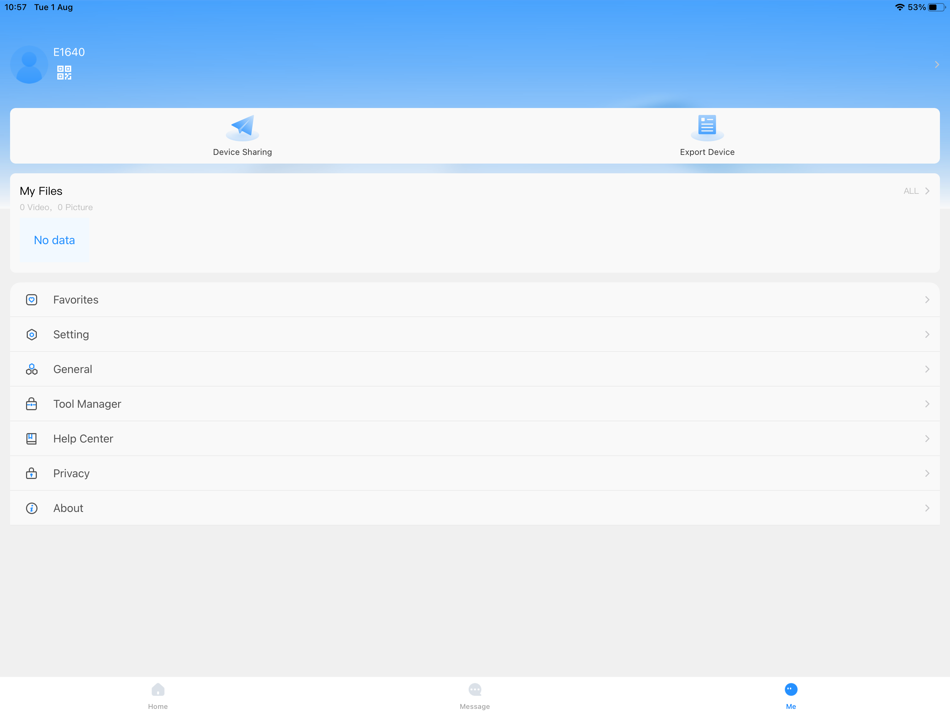Select the Tool Manager toolbox icon
The image size is (950, 712).
33,403
